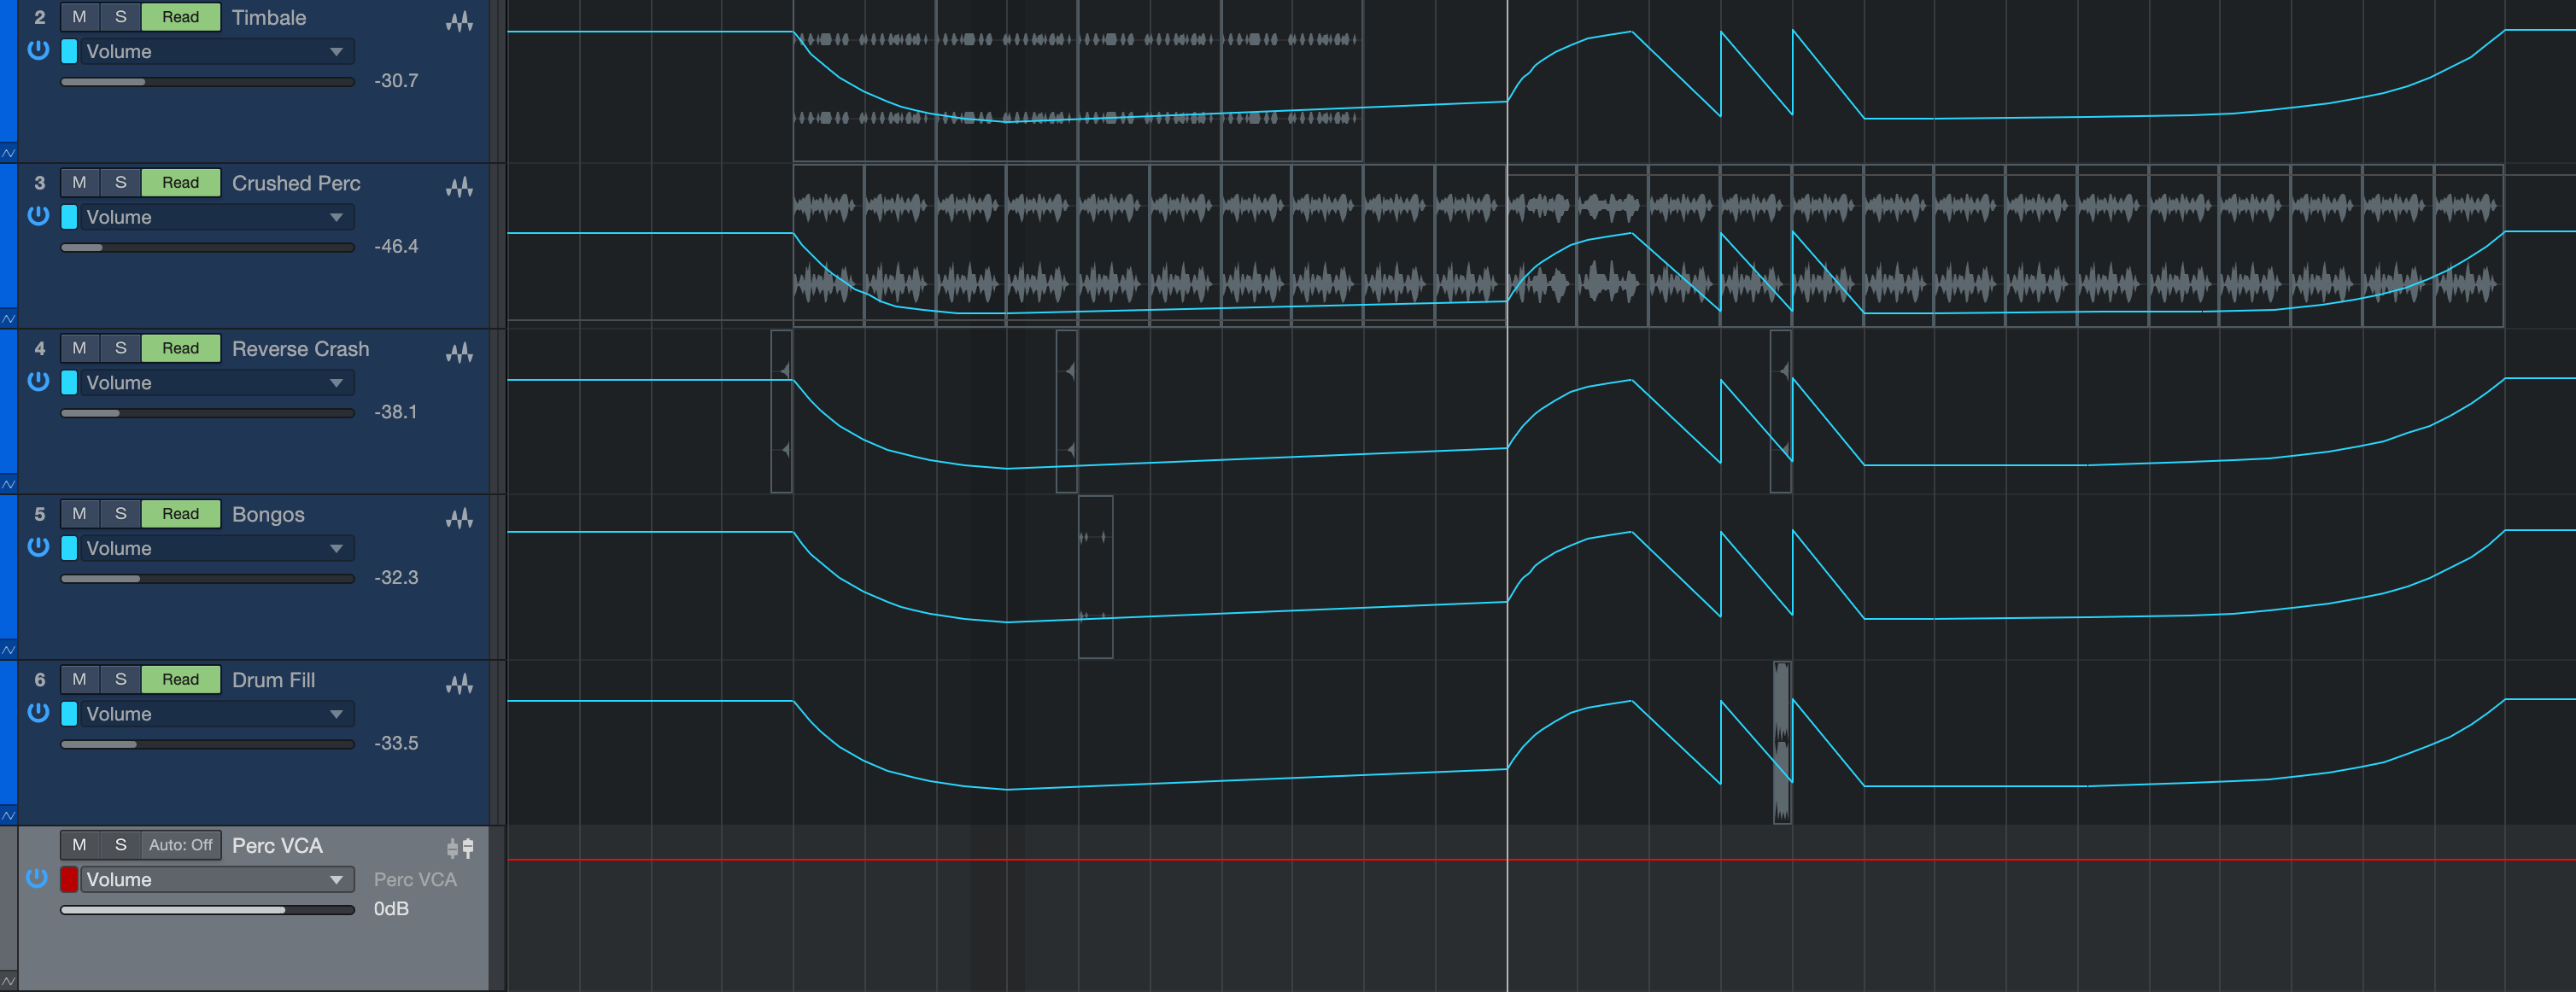
Task: Open the Bongos Volume parameter dropdown
Action: [216, 548]
